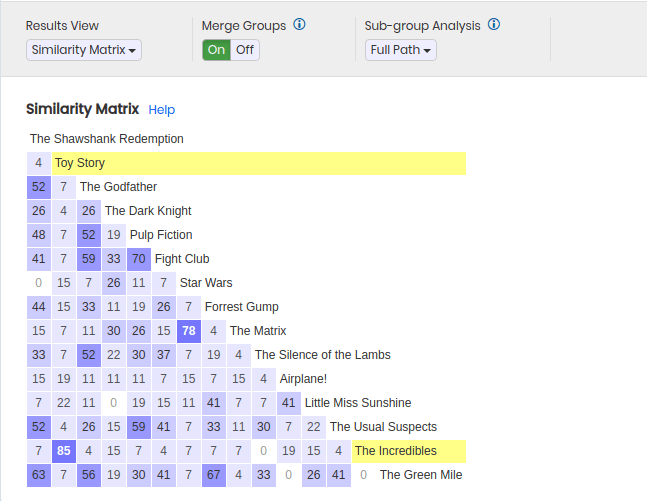
Task: Open the Similarity Matrix results view dropdown
Action: tap(84, 50)
